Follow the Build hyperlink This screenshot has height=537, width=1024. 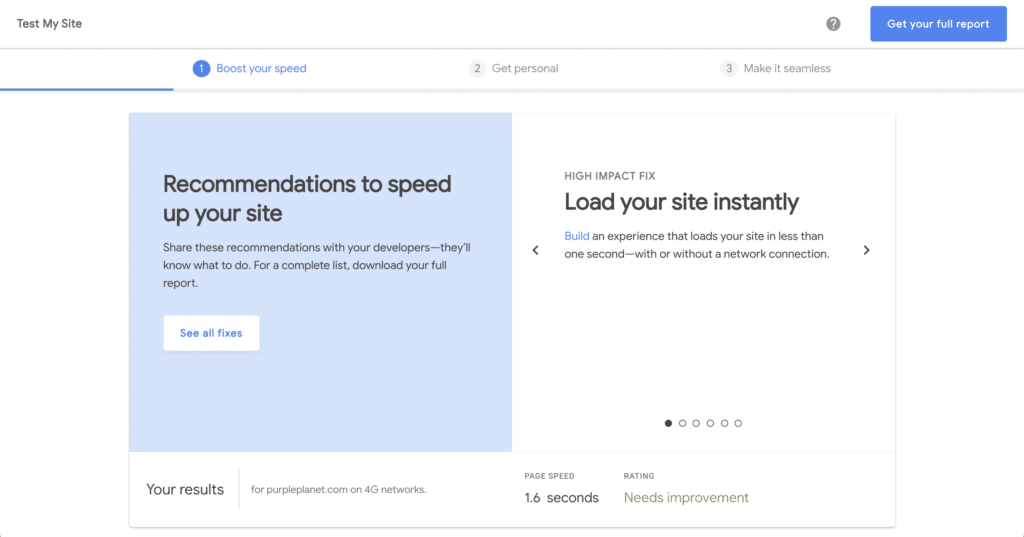tap(576, 236)
